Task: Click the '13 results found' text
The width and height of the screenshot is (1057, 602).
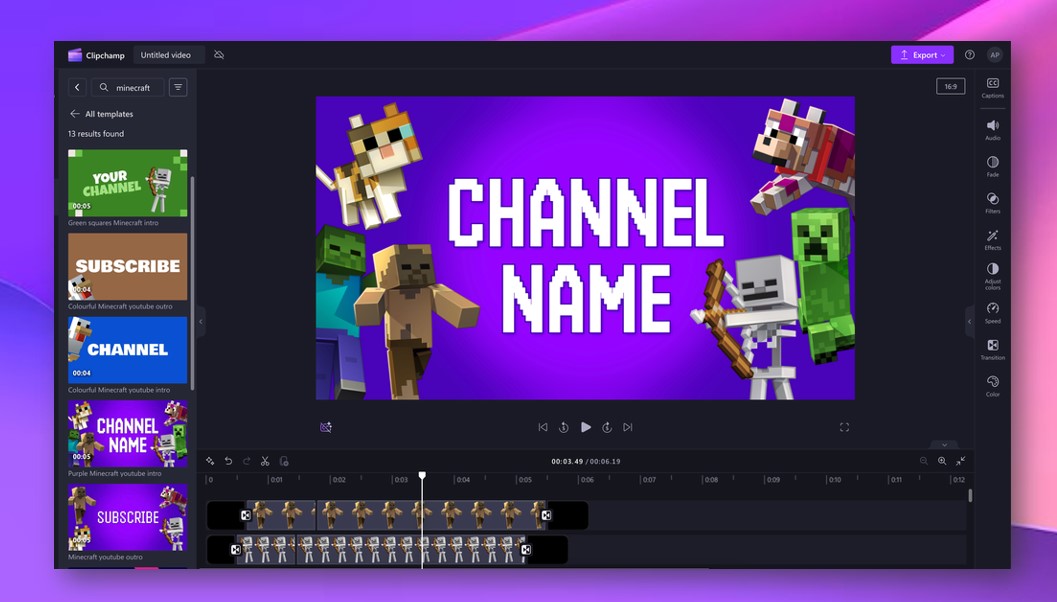Action: click(x=96, y=133)
